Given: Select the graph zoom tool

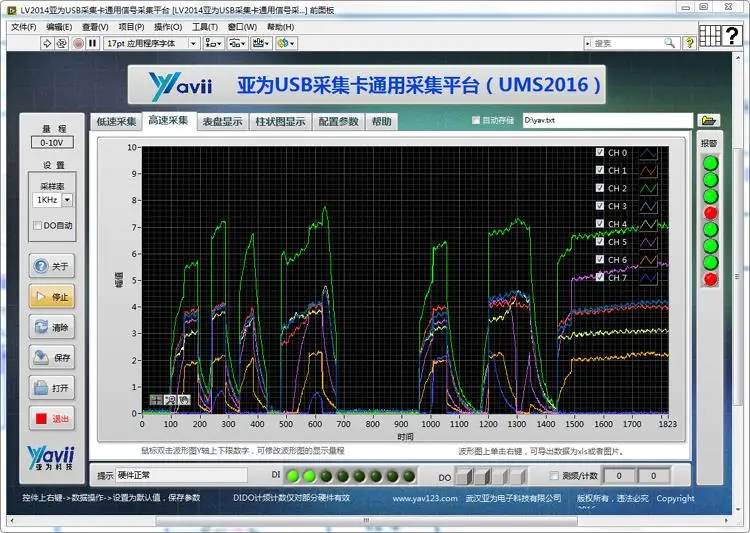Looking at the screenshot, I should 170,399.
